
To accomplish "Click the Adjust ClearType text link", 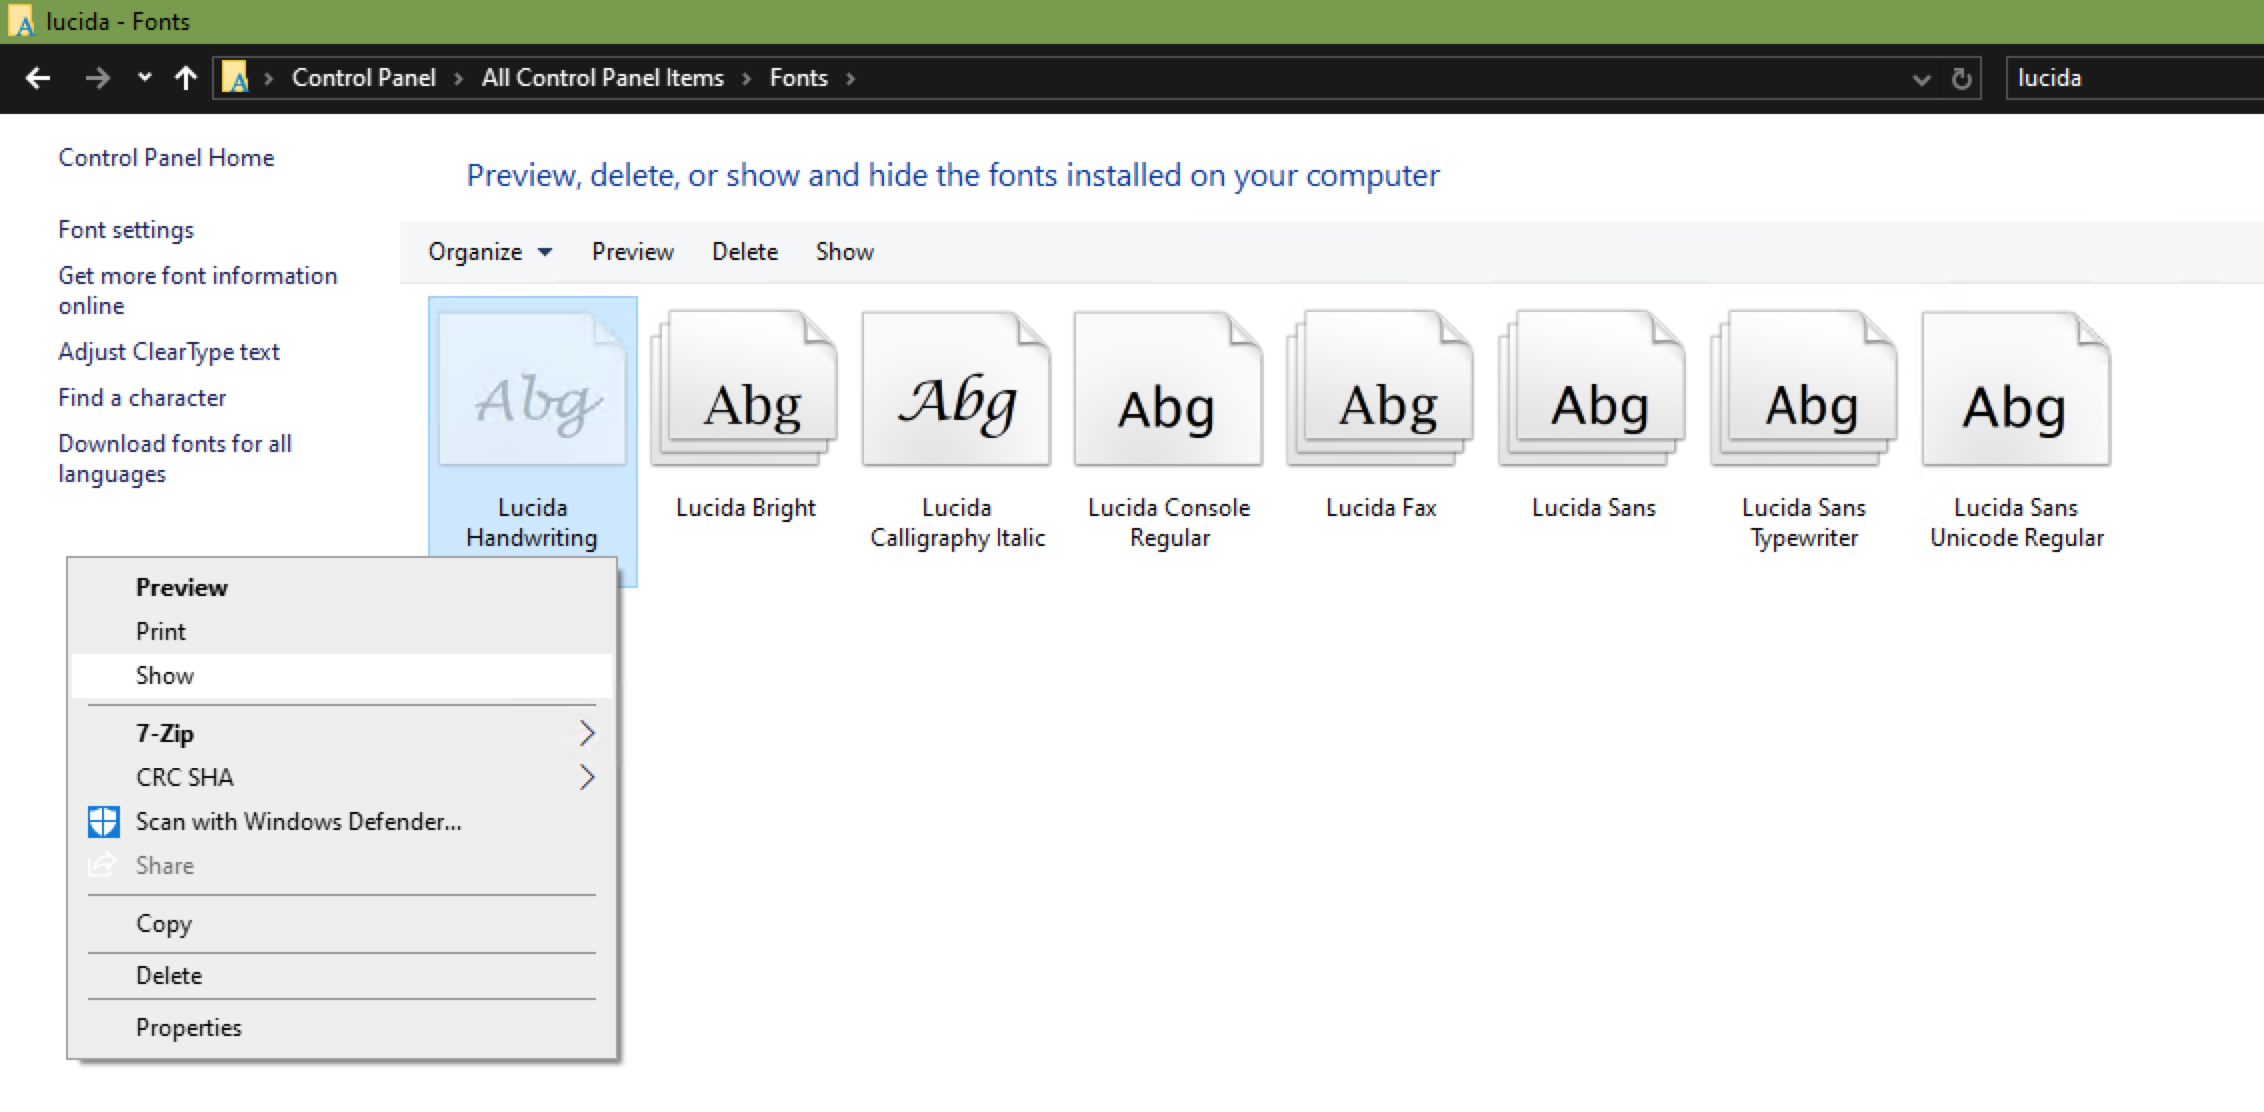I will click(169, 352).
